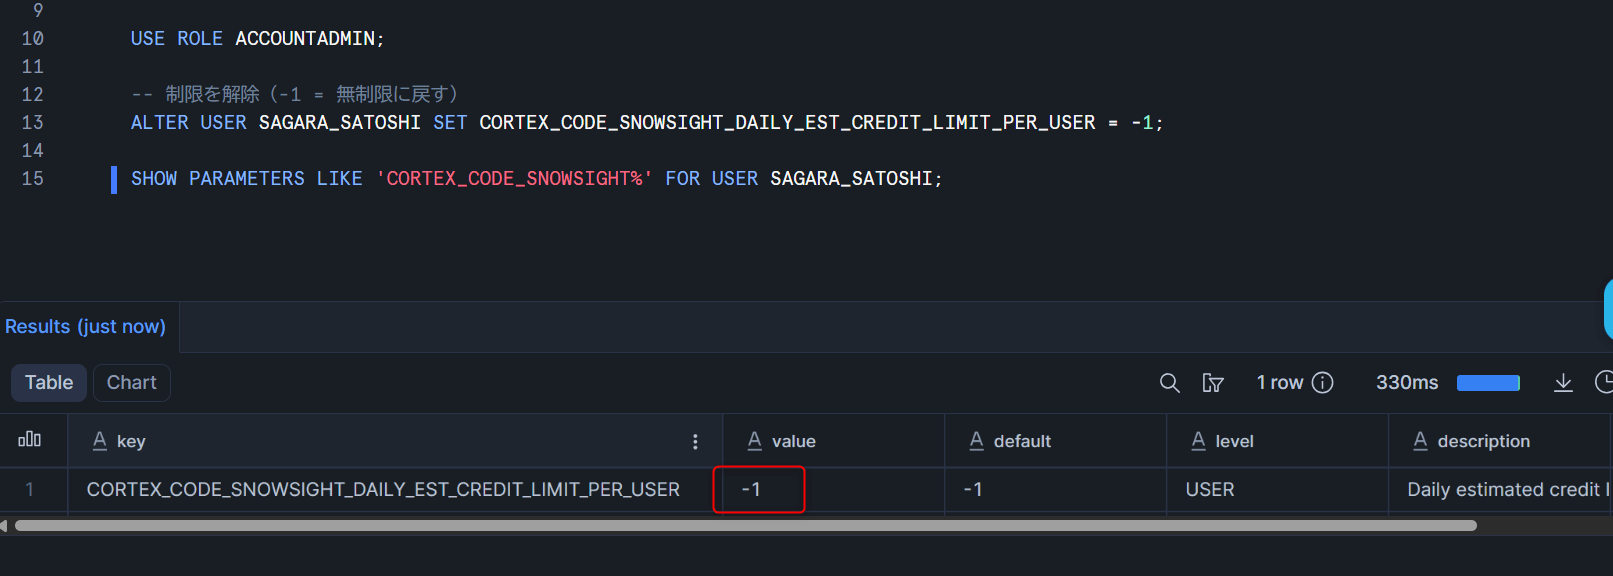Click the text type icon of value column
1613x576 pixels.
[755, 441]
